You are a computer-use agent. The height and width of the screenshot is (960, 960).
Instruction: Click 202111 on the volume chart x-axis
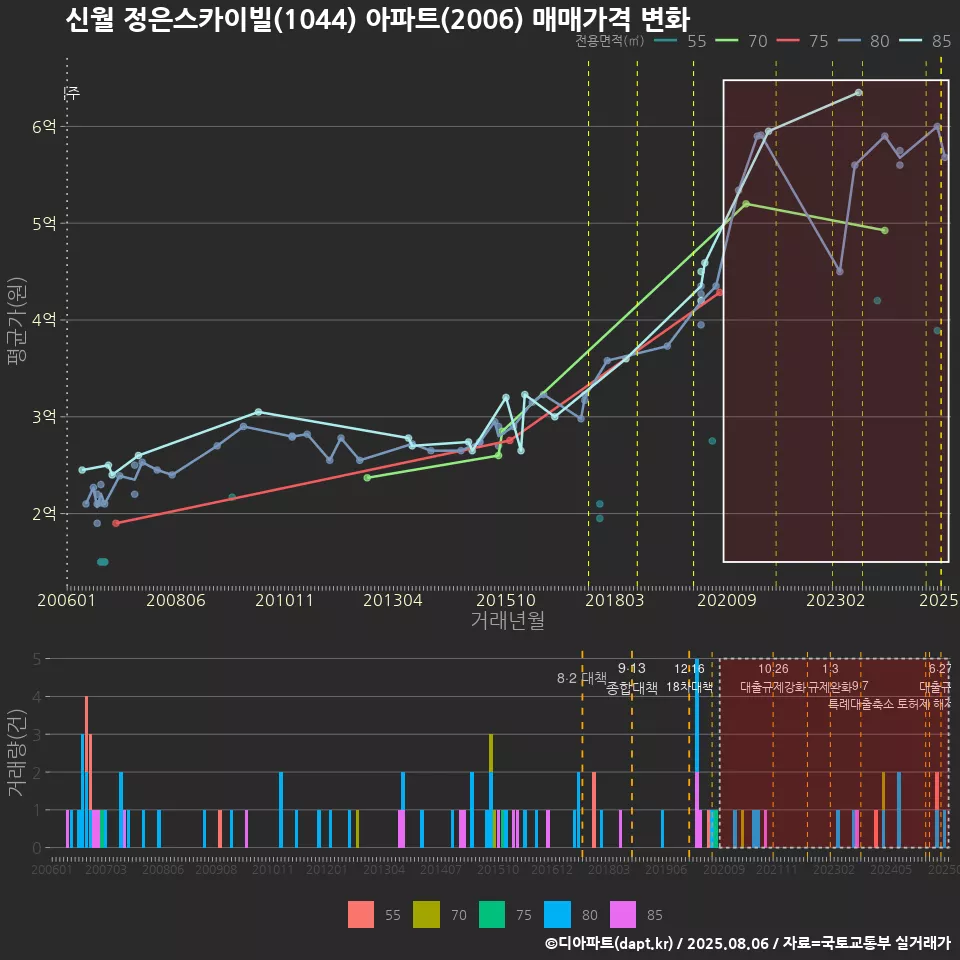click(776, 869)
